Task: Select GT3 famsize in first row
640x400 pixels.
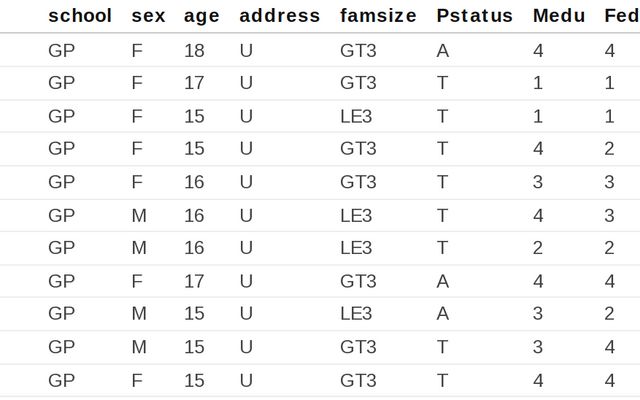Action: coord(359,51)
